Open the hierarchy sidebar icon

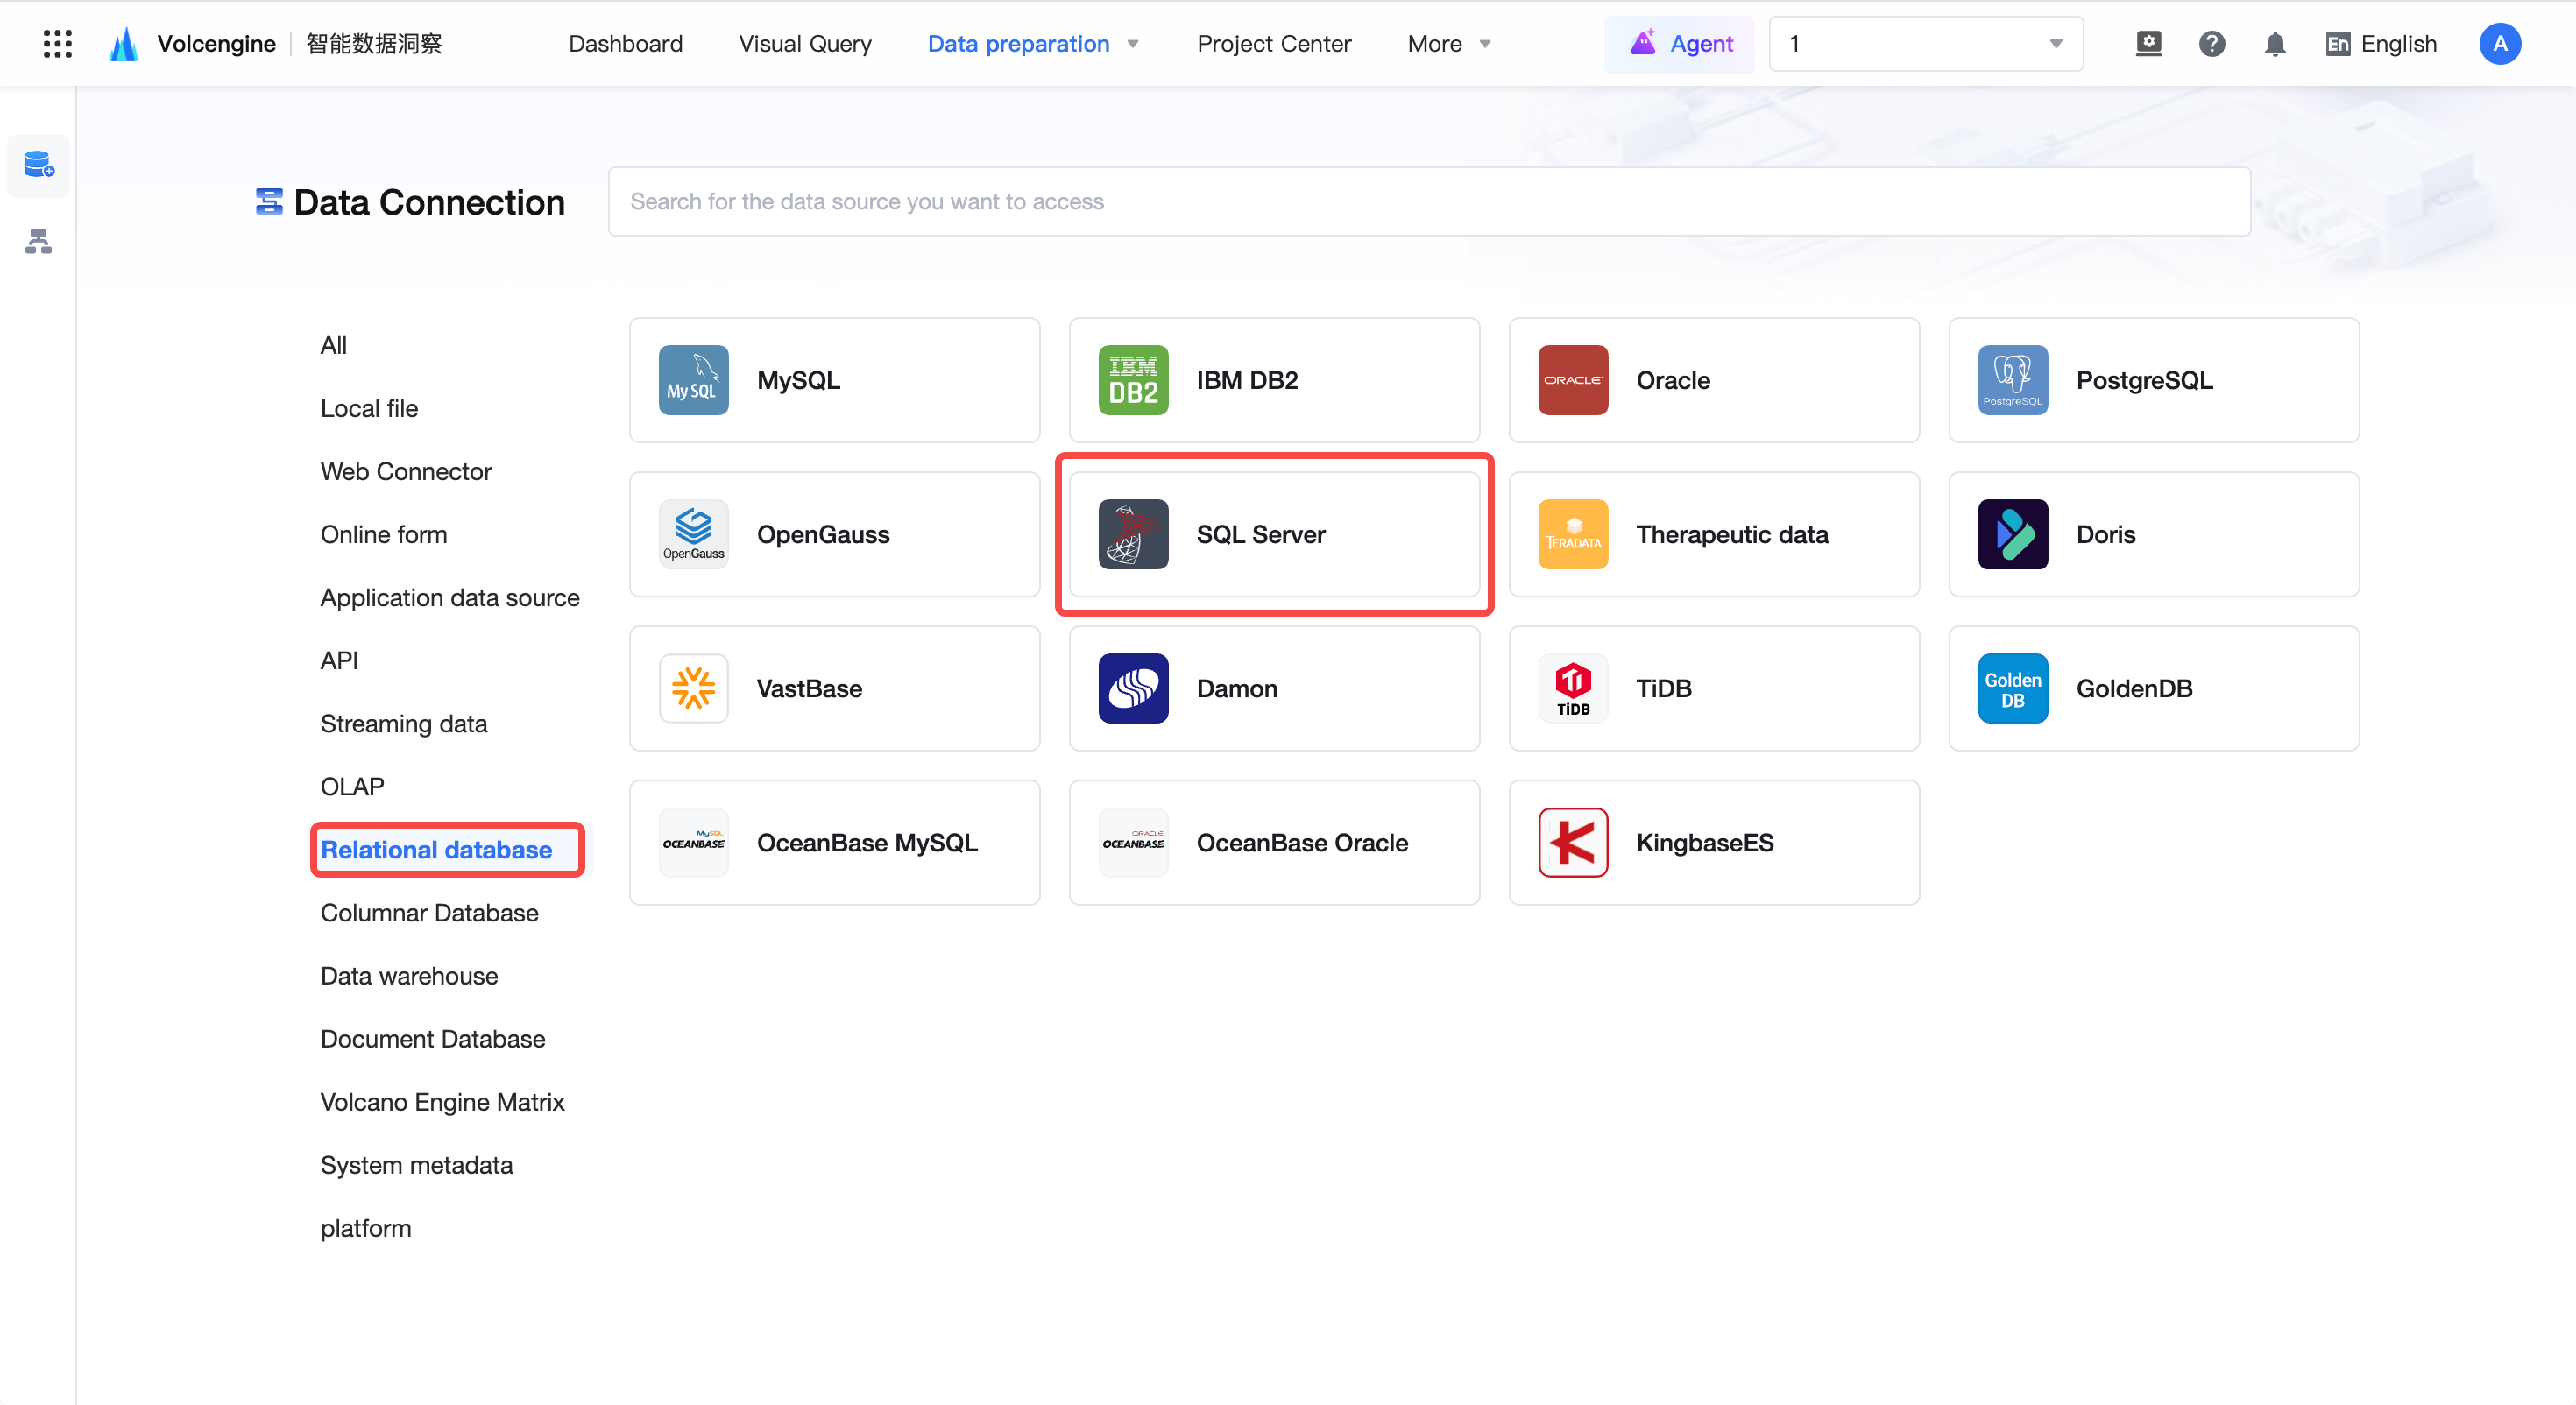(x=39, y=241)
